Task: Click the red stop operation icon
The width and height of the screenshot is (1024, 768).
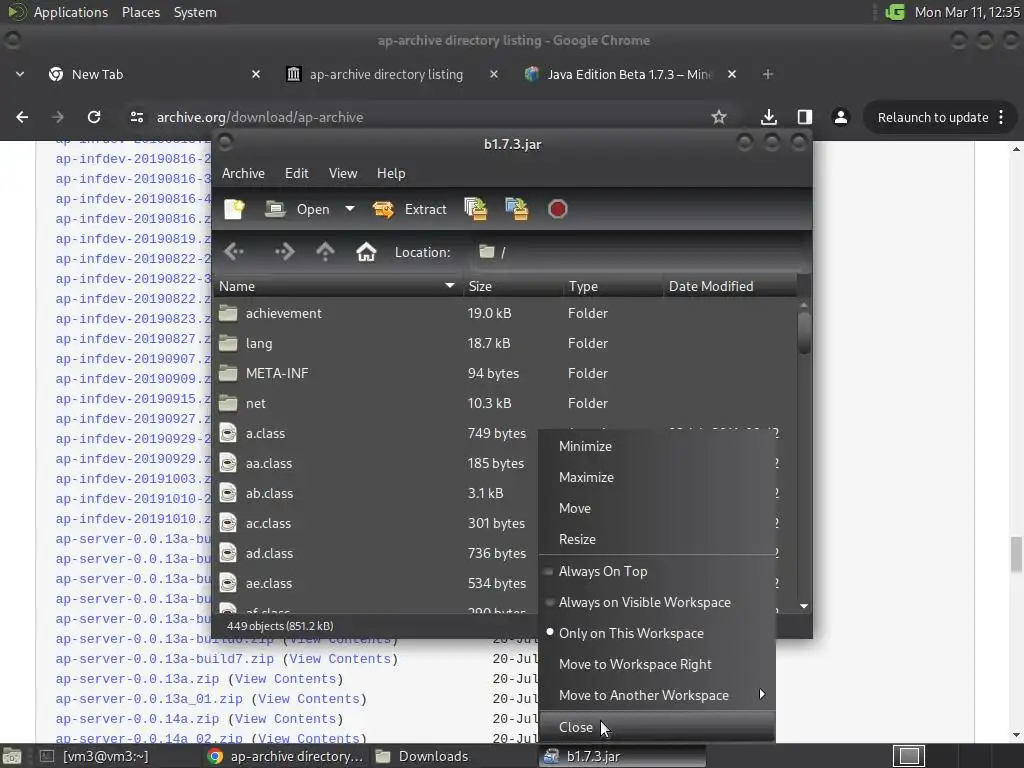Action: (557, 209)
